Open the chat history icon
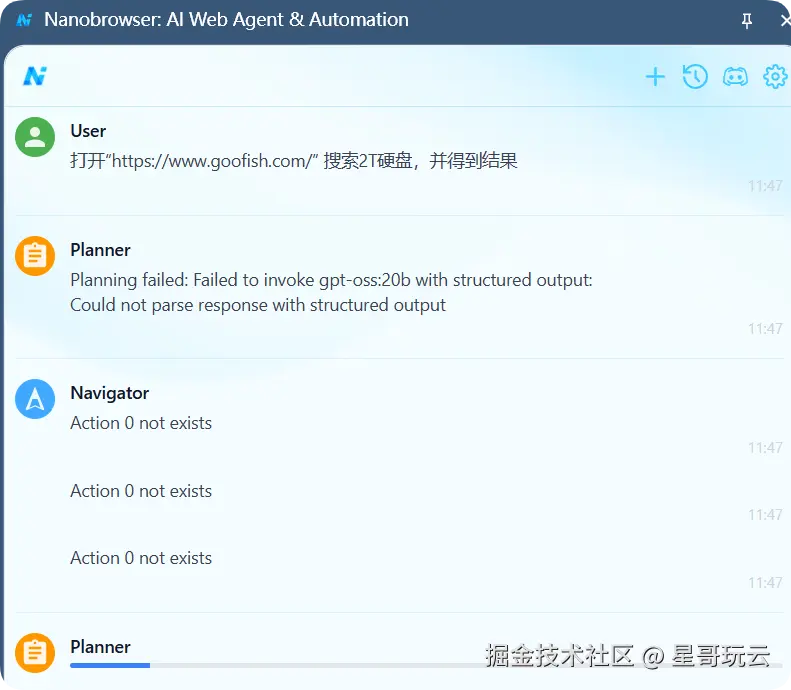 [695, 77]
